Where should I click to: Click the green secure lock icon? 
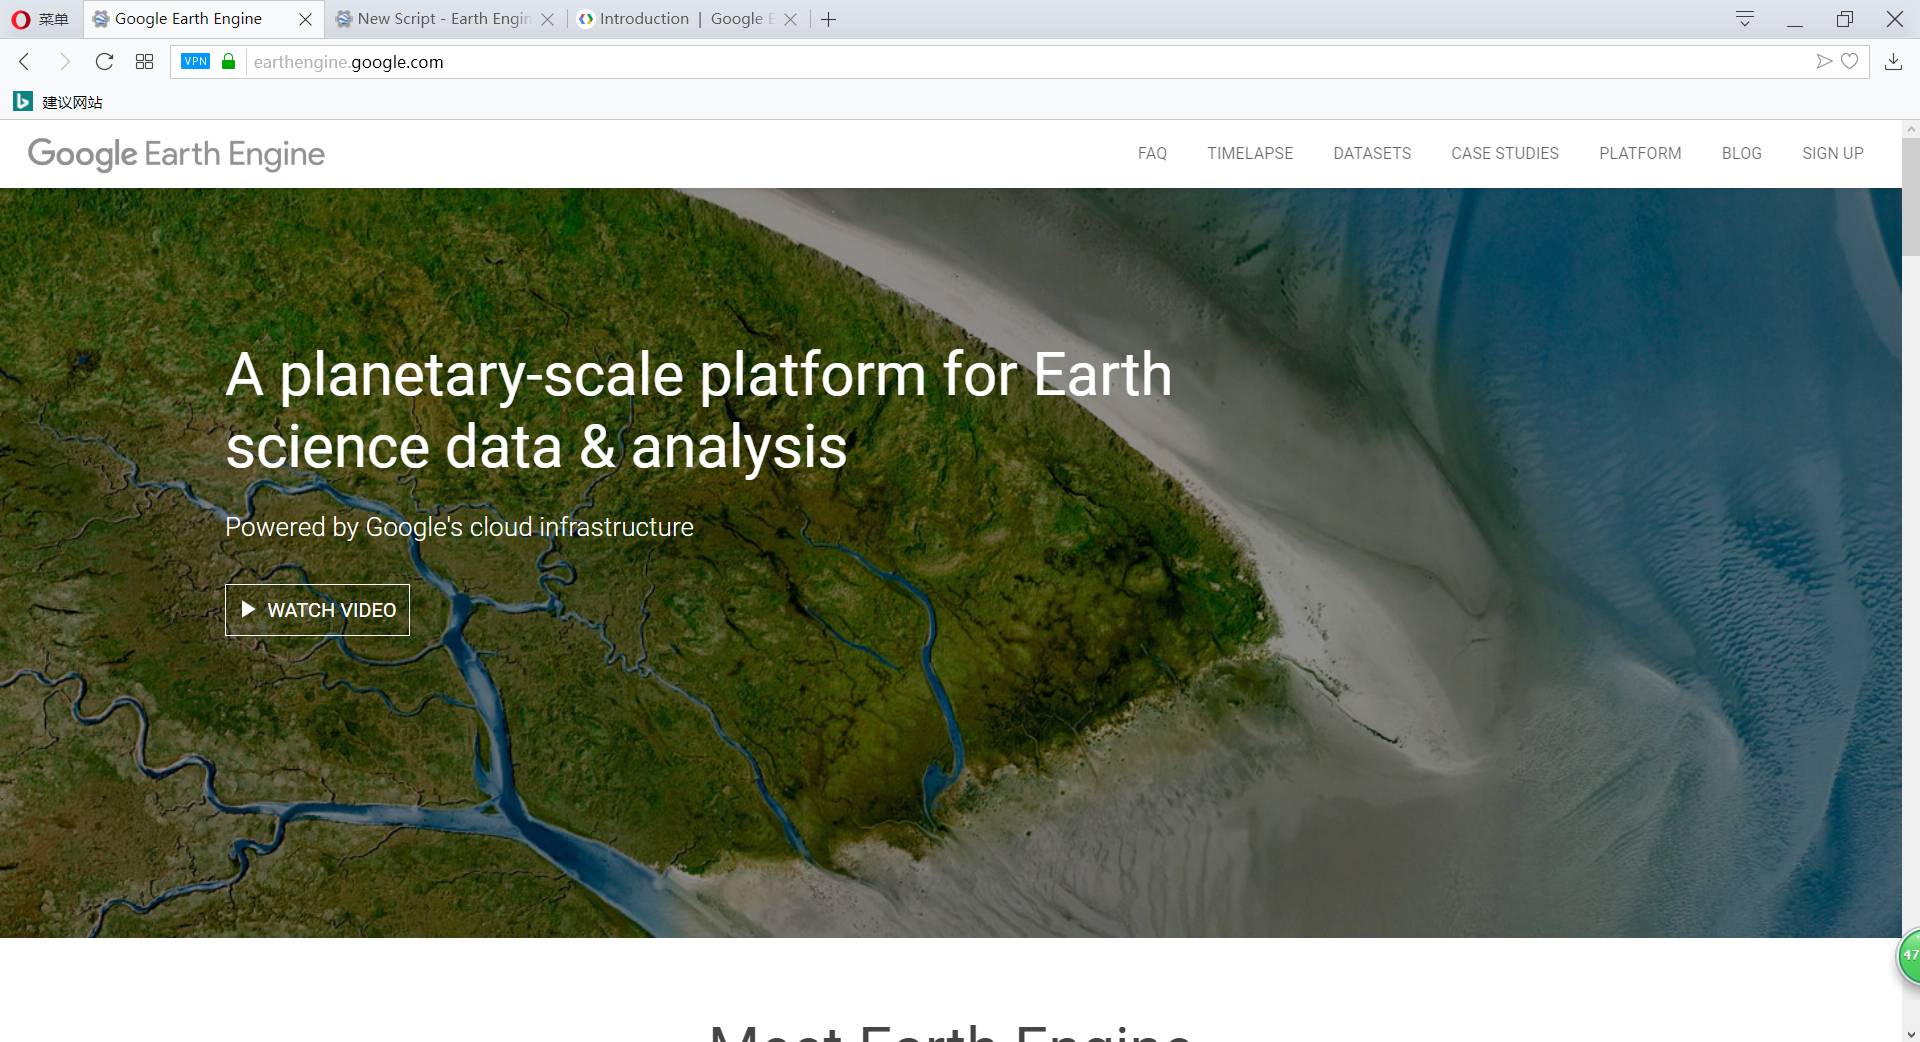[x=229, y=61]
